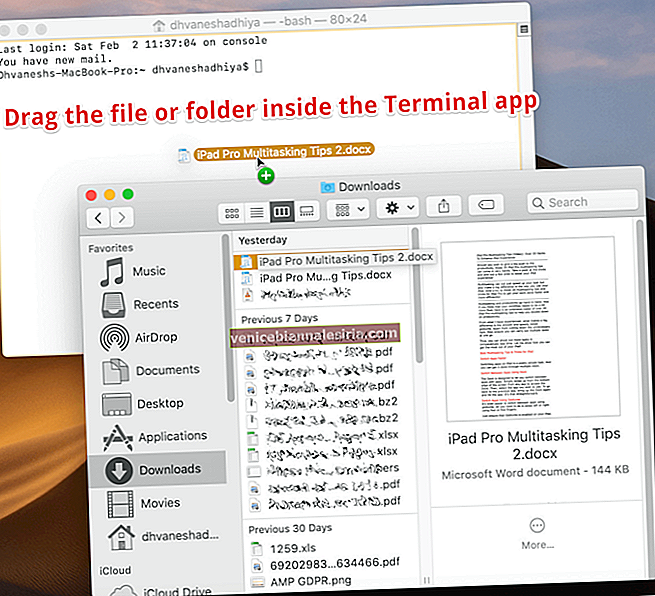This screenshot has height=596, width=655.
Task: Switch Finder to column view
Action: pyautogui.click(x=282, y=212)
